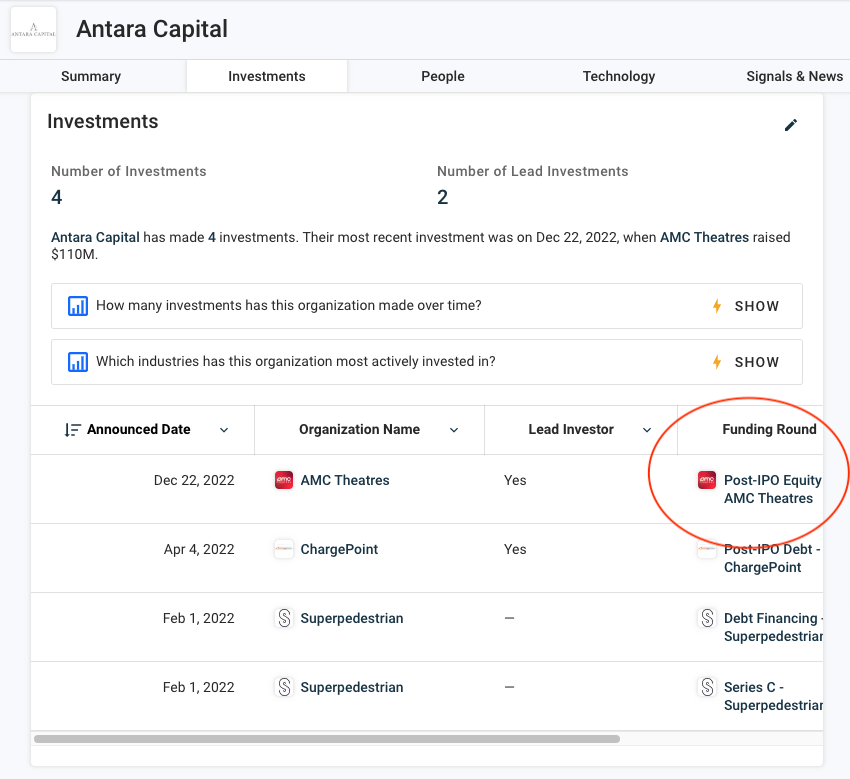Open the ChargePoint organization link

click(x=339, y=549)
